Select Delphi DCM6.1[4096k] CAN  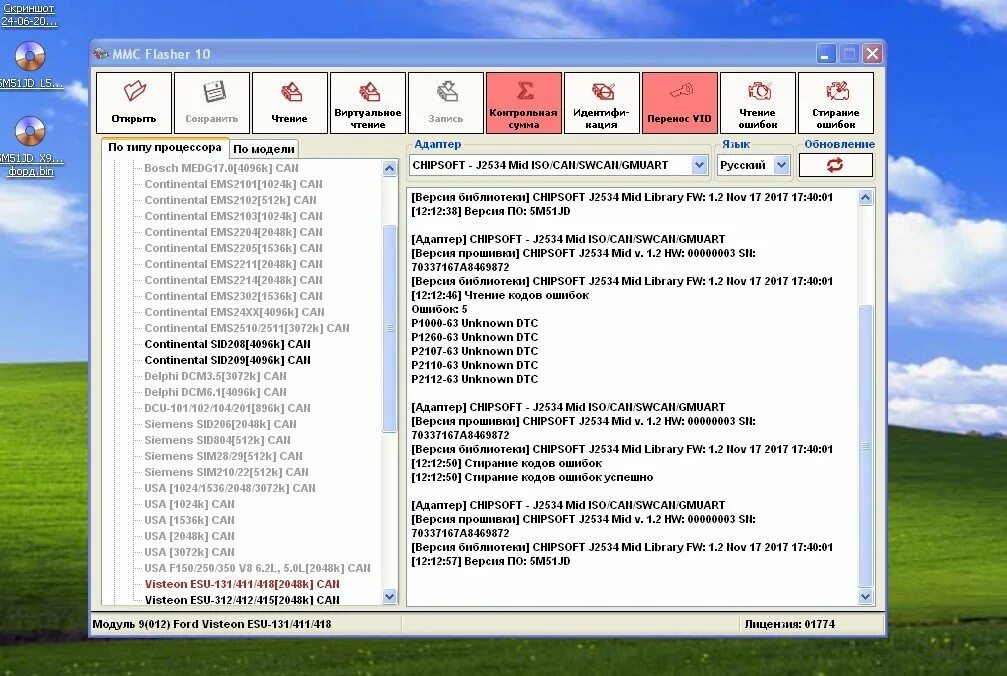(215, 392)
